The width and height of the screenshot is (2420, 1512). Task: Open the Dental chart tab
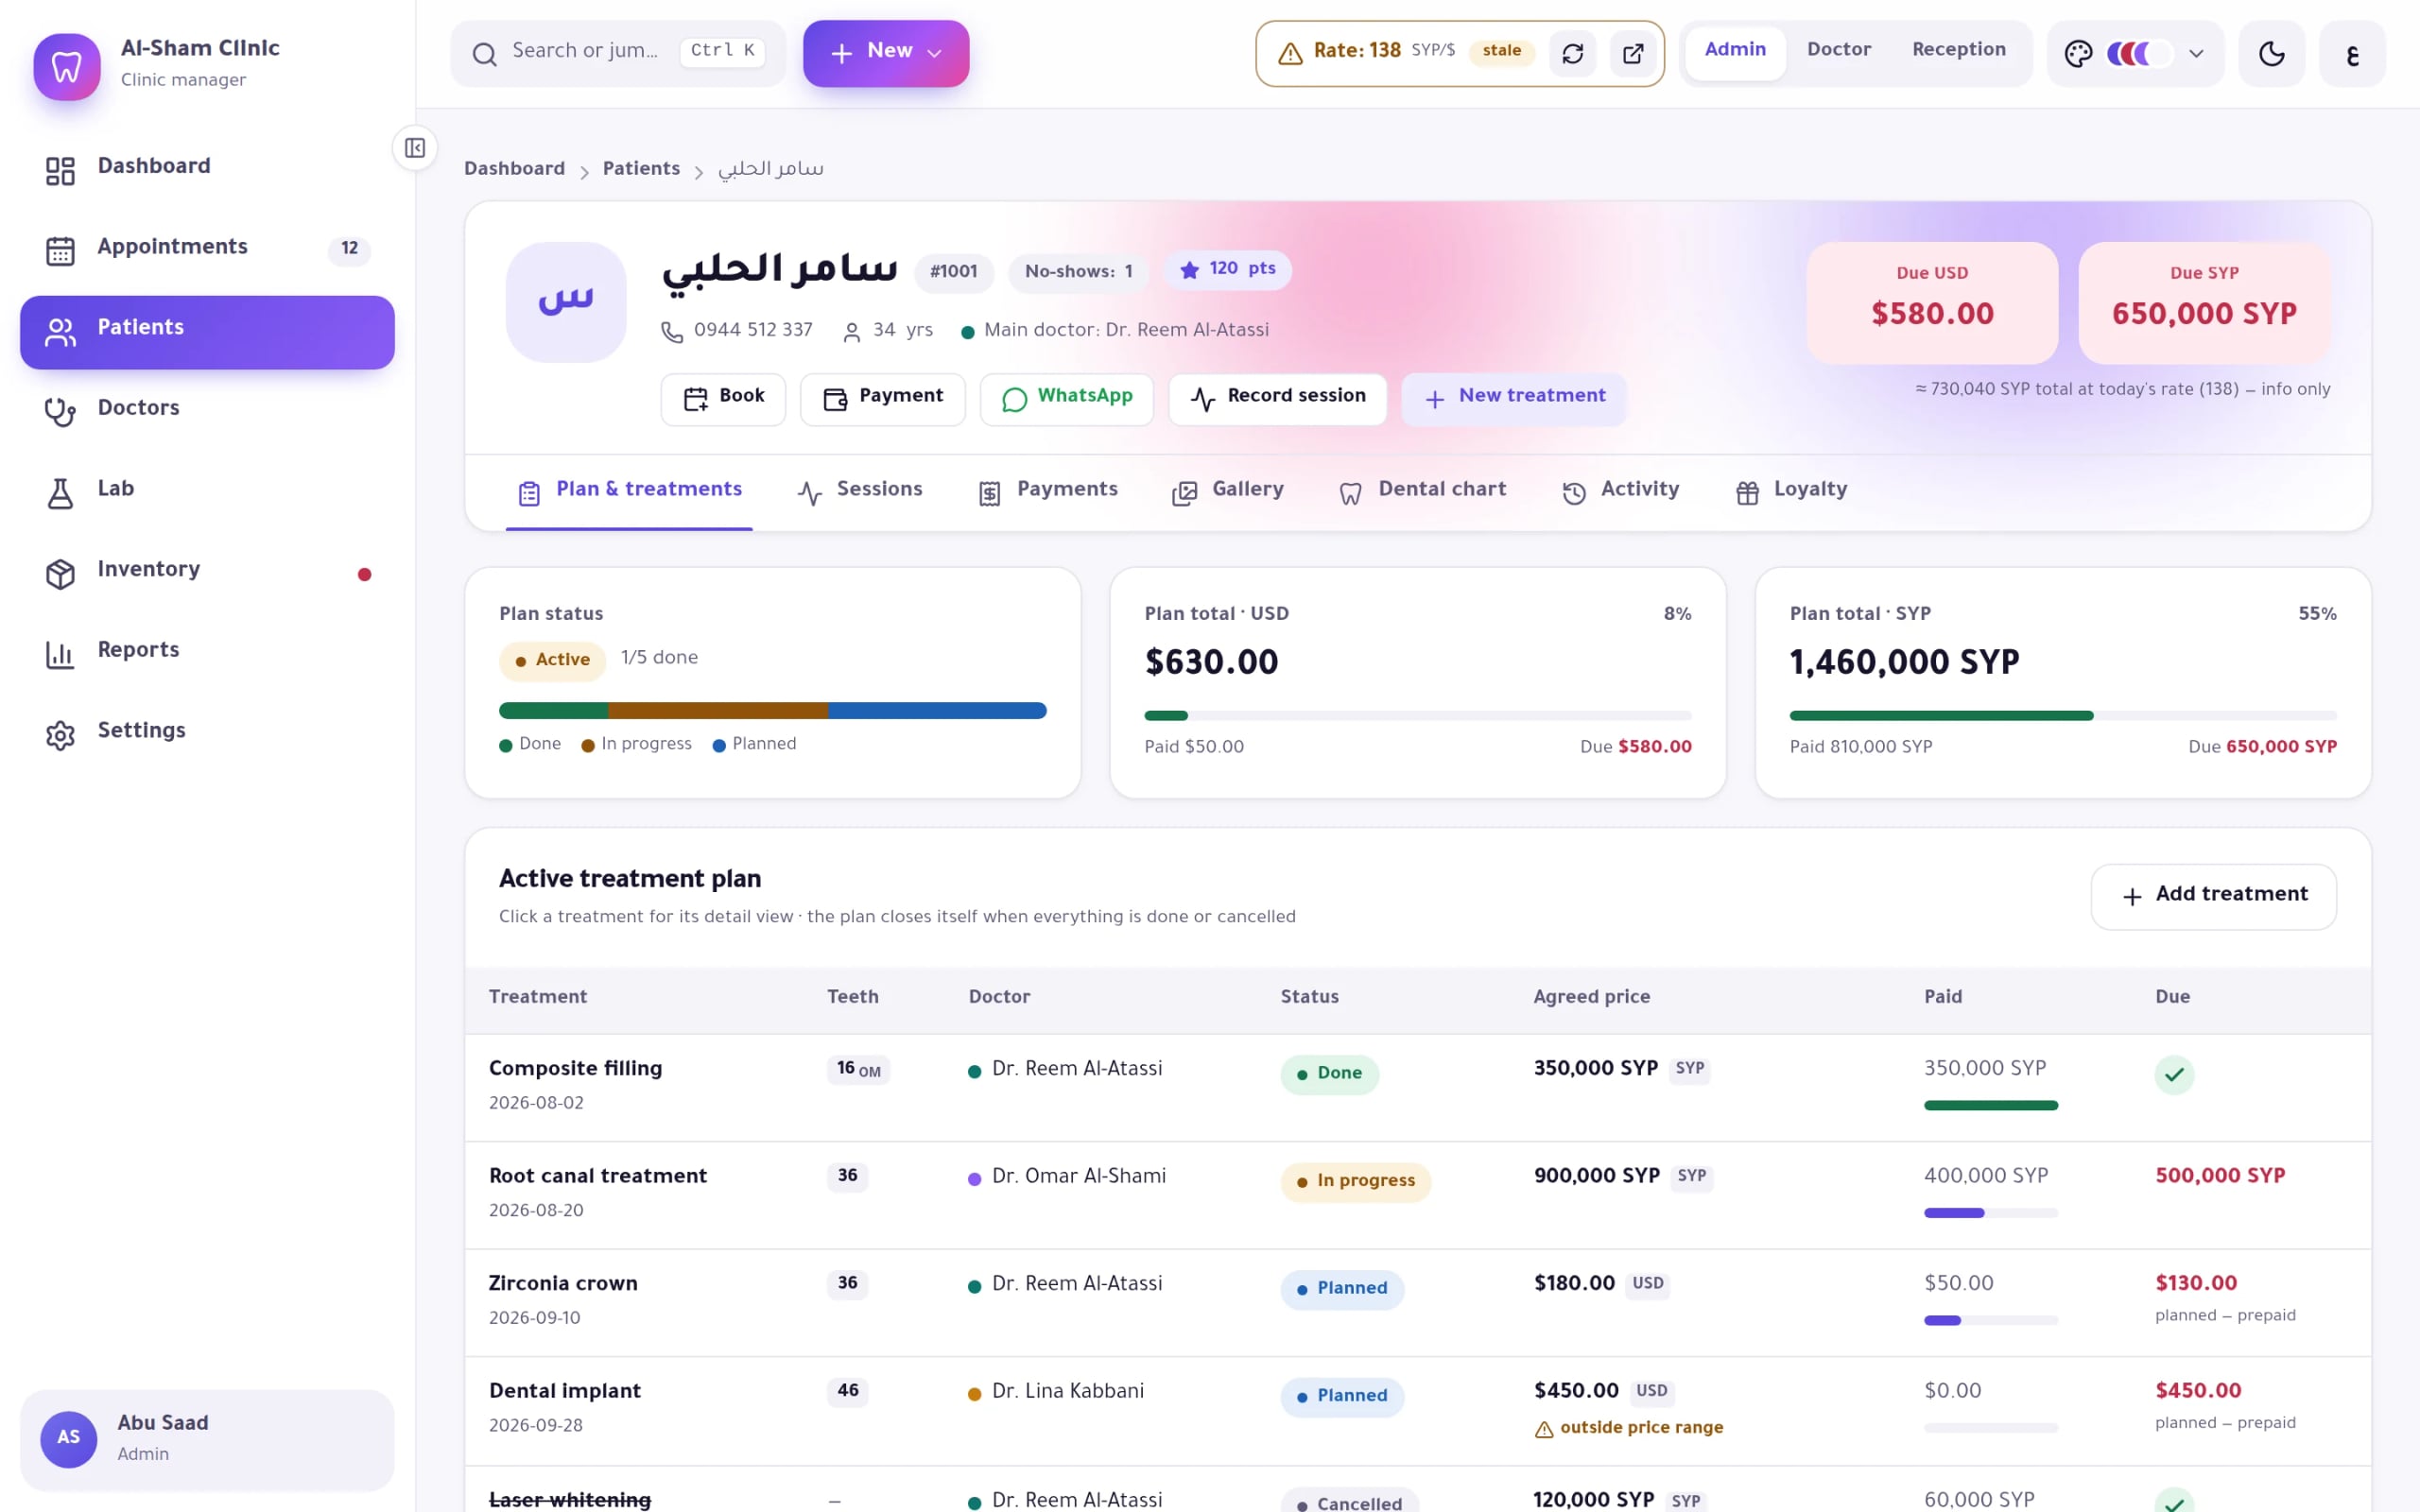tap(1421, 491)
